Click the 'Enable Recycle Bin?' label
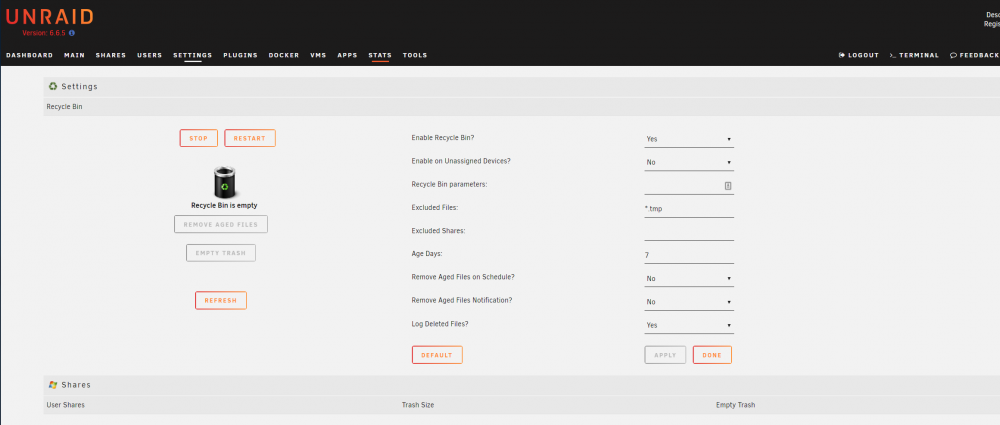Screen dimensions: 1000x425 point(443,138)
